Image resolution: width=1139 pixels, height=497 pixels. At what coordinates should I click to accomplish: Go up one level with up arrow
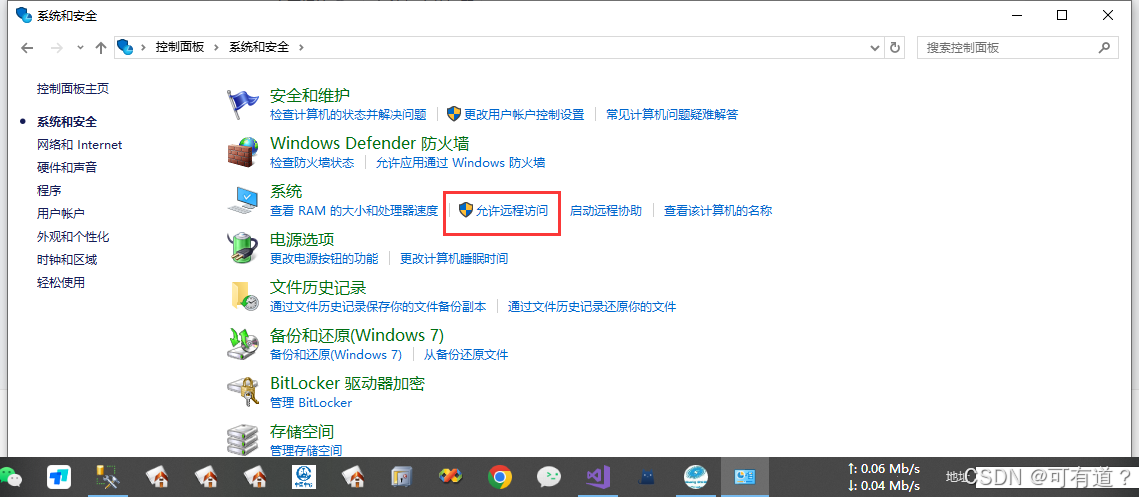[101, 48]
